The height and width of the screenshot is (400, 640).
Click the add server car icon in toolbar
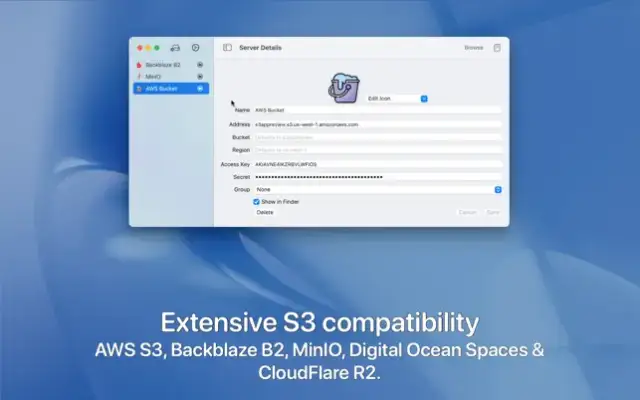pyautogui.click(x=175, y=48)
